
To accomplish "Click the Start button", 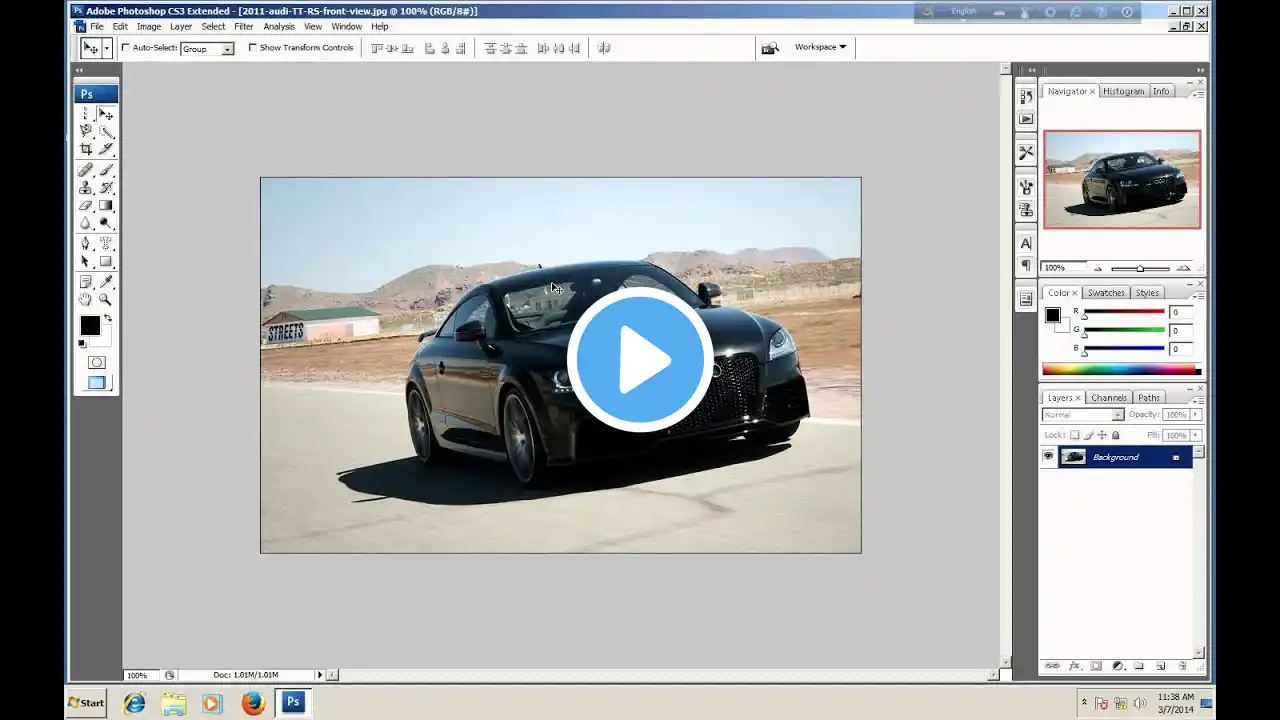I will pyautogui.click(x=86, y=702).
